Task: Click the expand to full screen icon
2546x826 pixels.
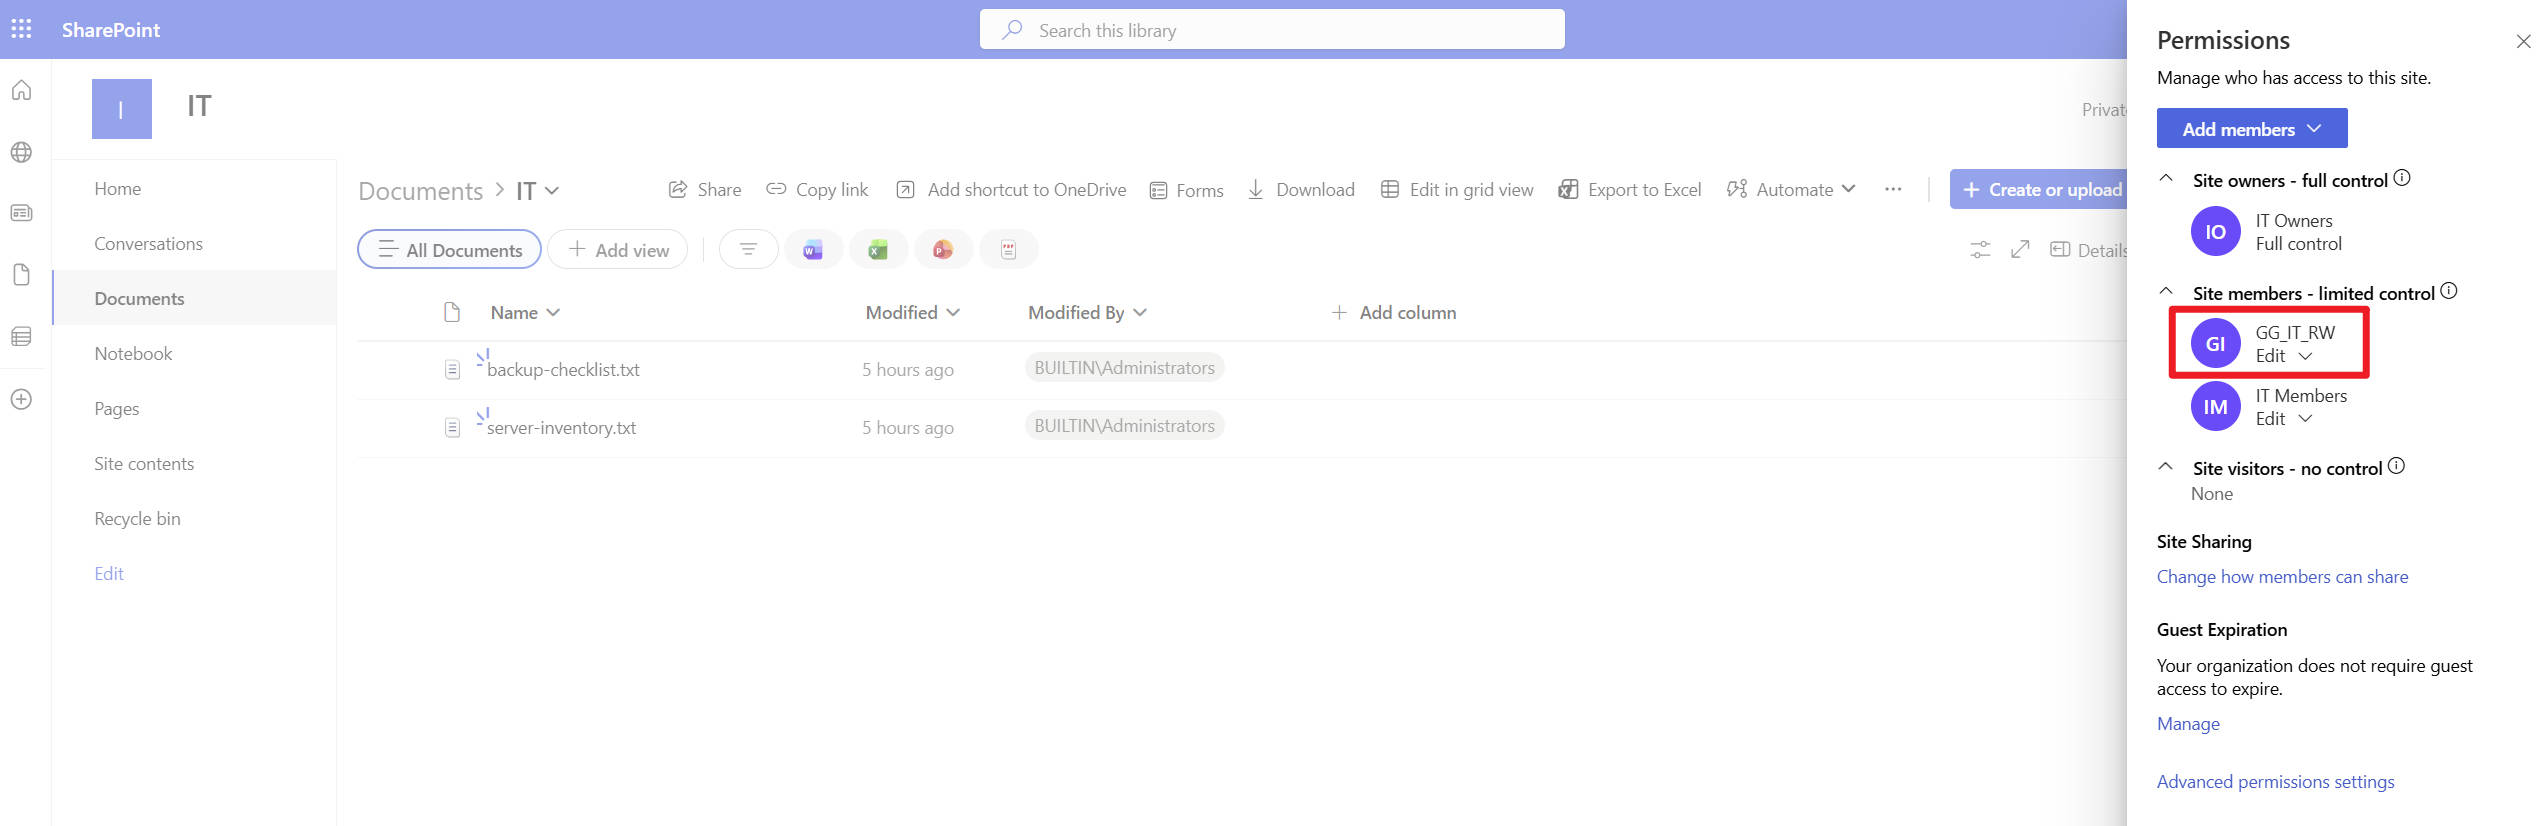Action: coord(2020,250)
